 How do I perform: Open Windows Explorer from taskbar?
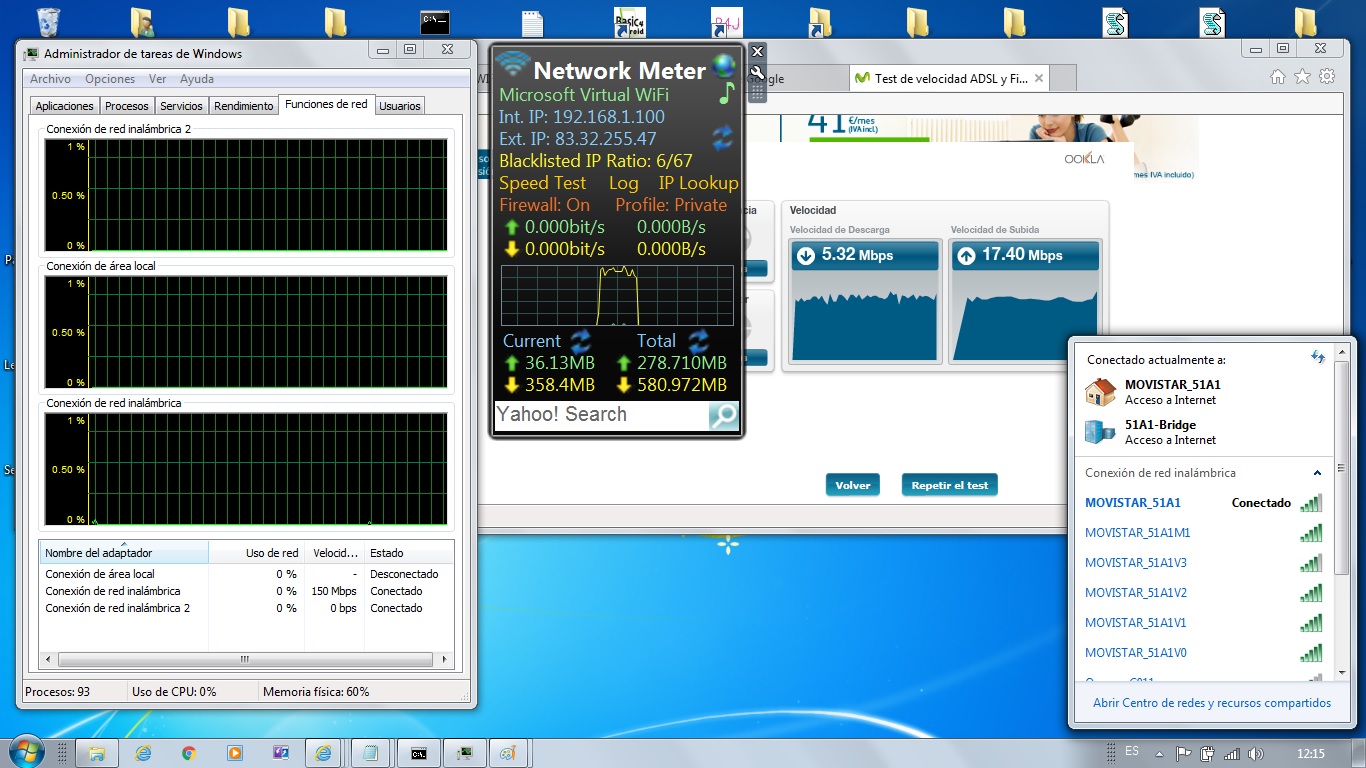tap(97, 753)
